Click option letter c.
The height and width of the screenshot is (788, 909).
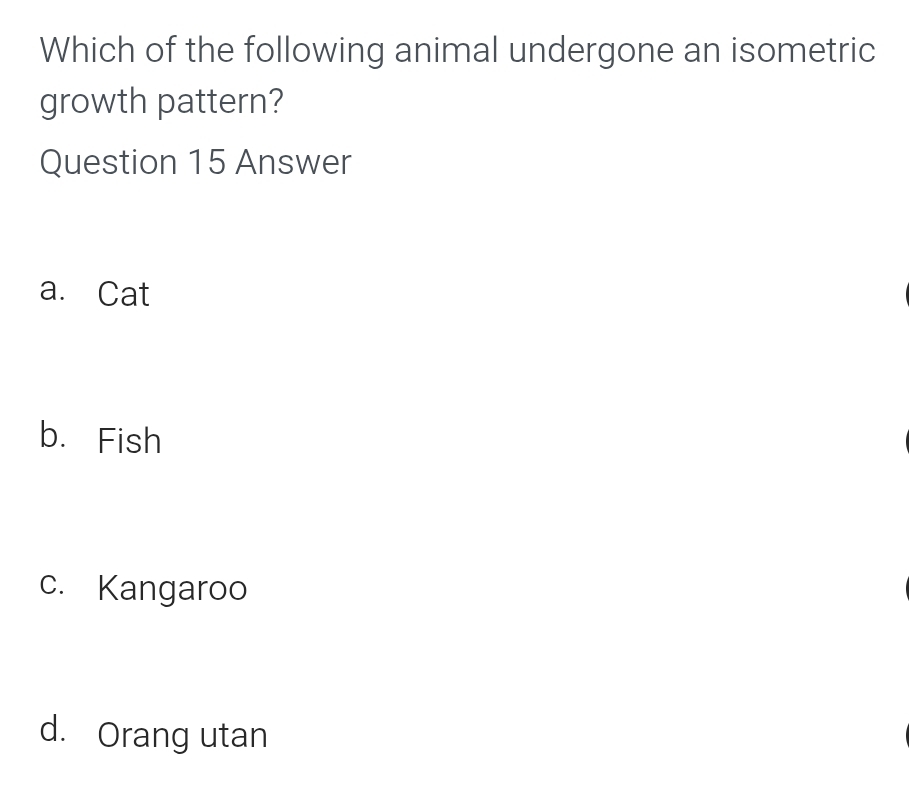53,585
